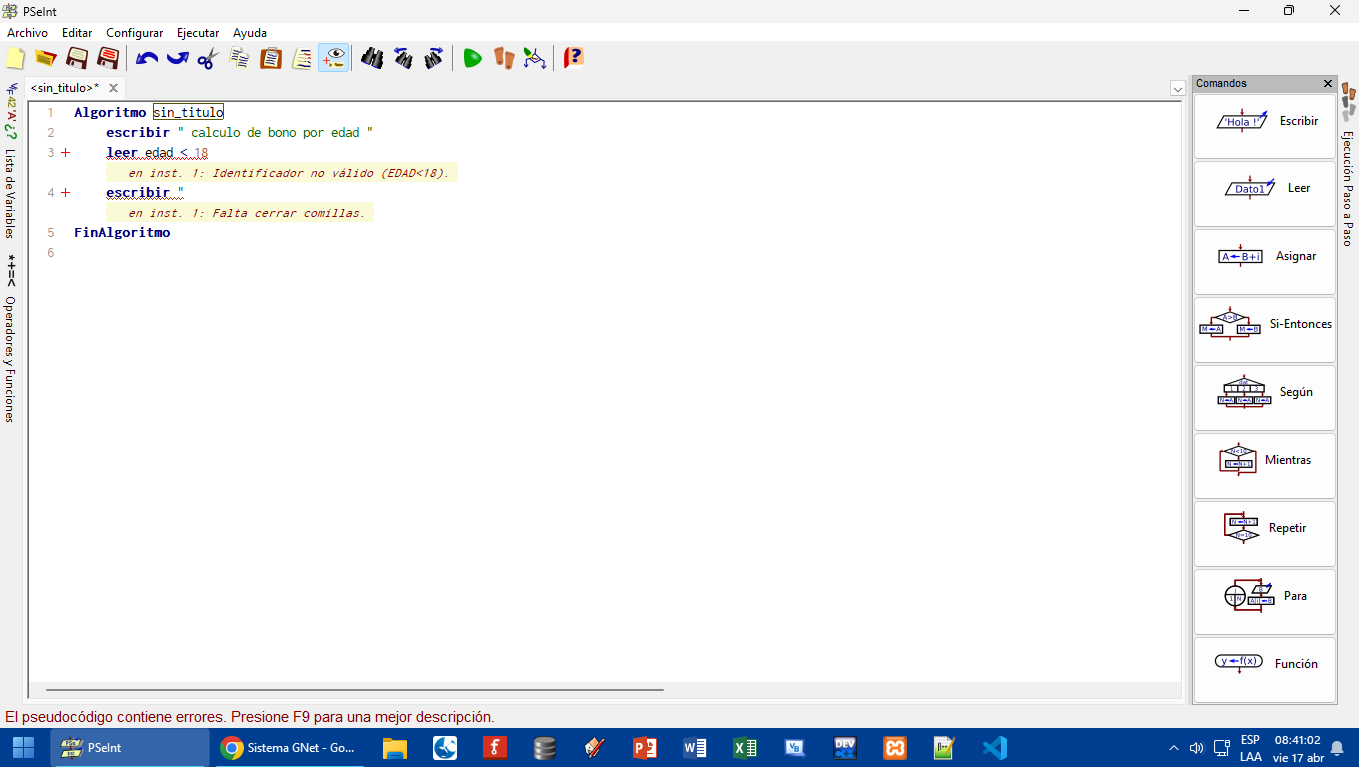Click the Undo arrow icon
Viewport: 1359px width, 767px height.
(147, 58)
